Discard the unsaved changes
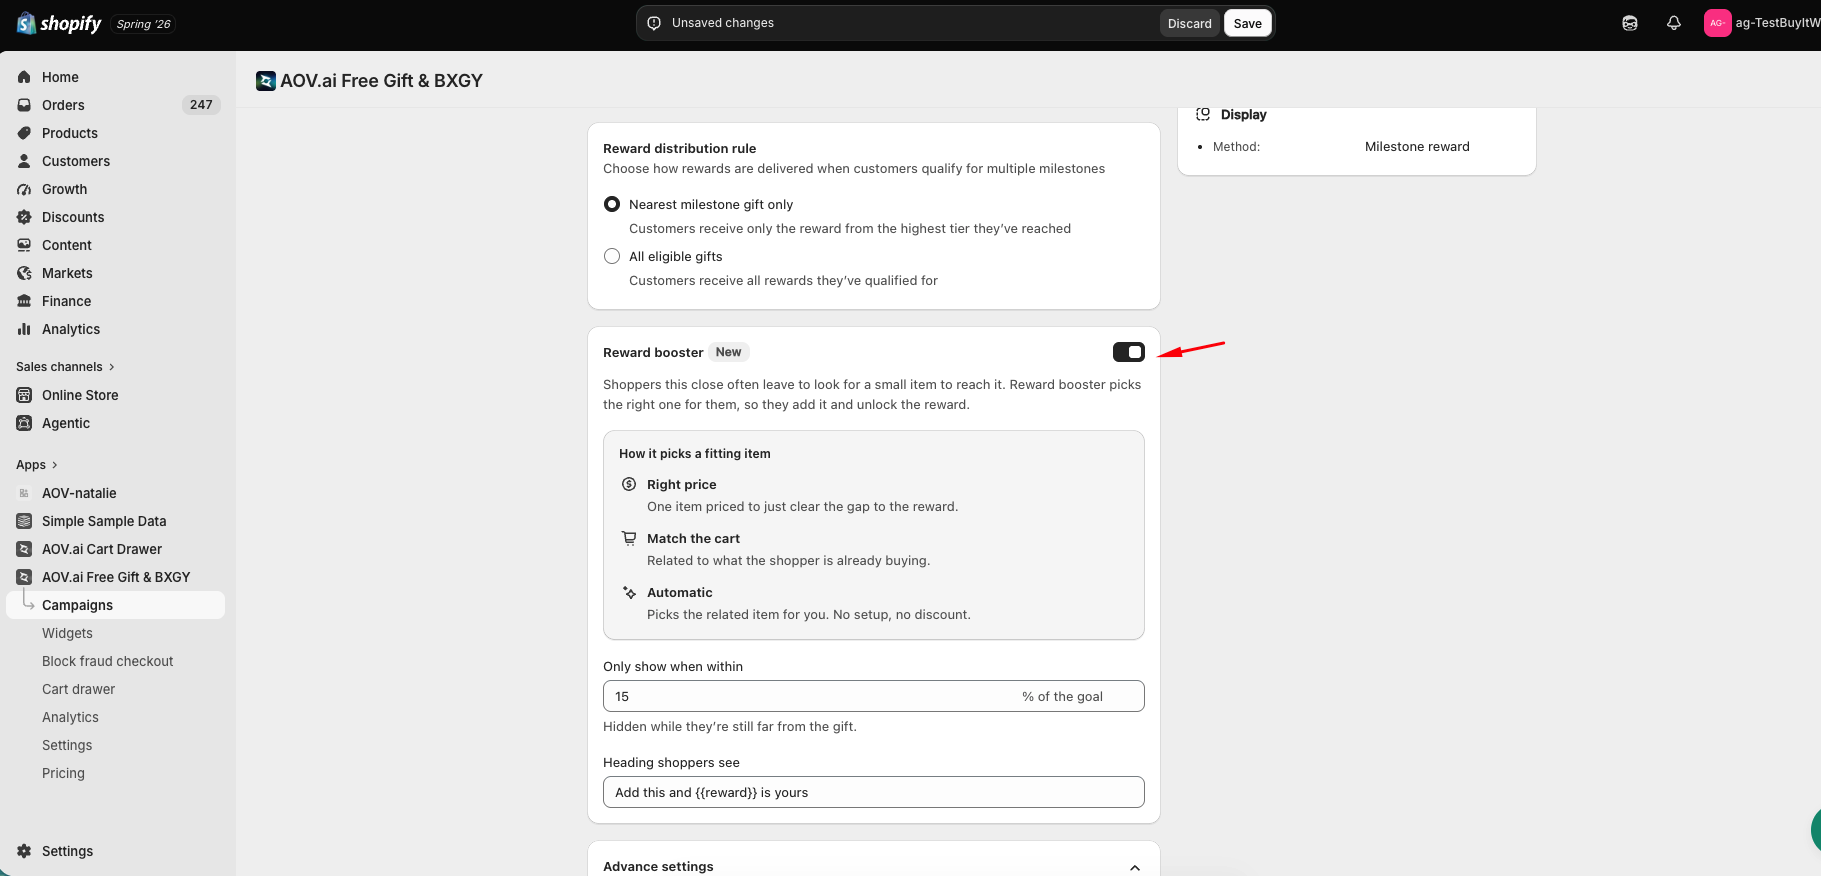The width and height of the screenshot is (1821, 876). click(x=1189, y=23)
